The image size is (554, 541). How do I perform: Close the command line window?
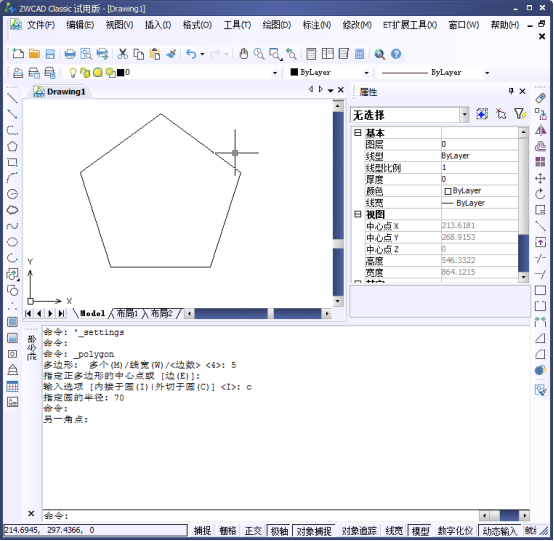31,513
